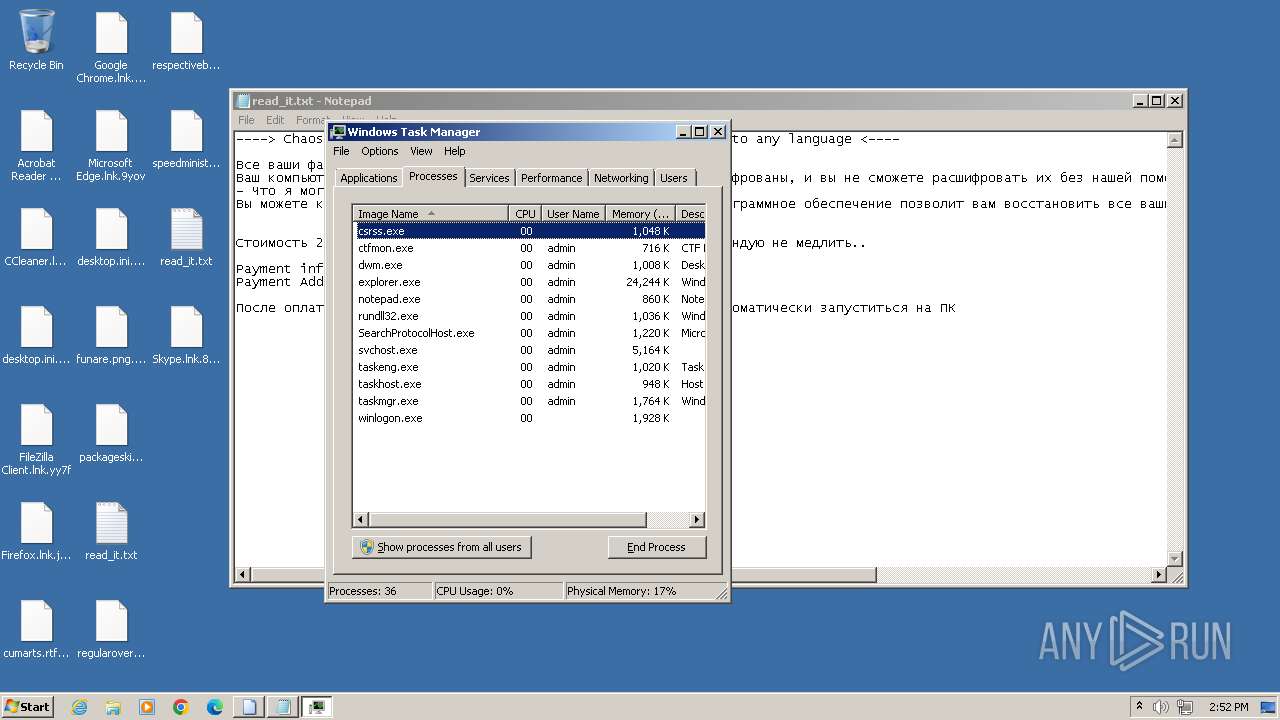
Task: Switch to the Users tab
Action: coord(674,178)
